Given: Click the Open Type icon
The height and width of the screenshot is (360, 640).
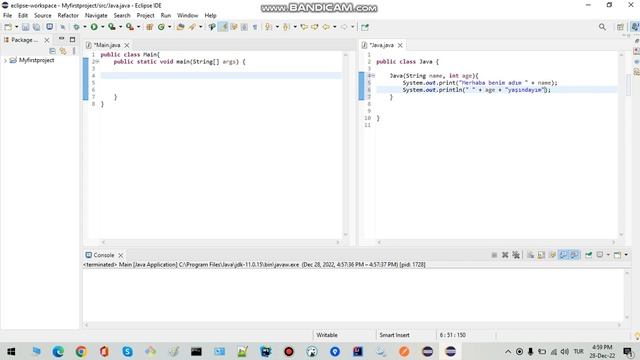Looking at the screenshot, I should click(x=180, y=27).
